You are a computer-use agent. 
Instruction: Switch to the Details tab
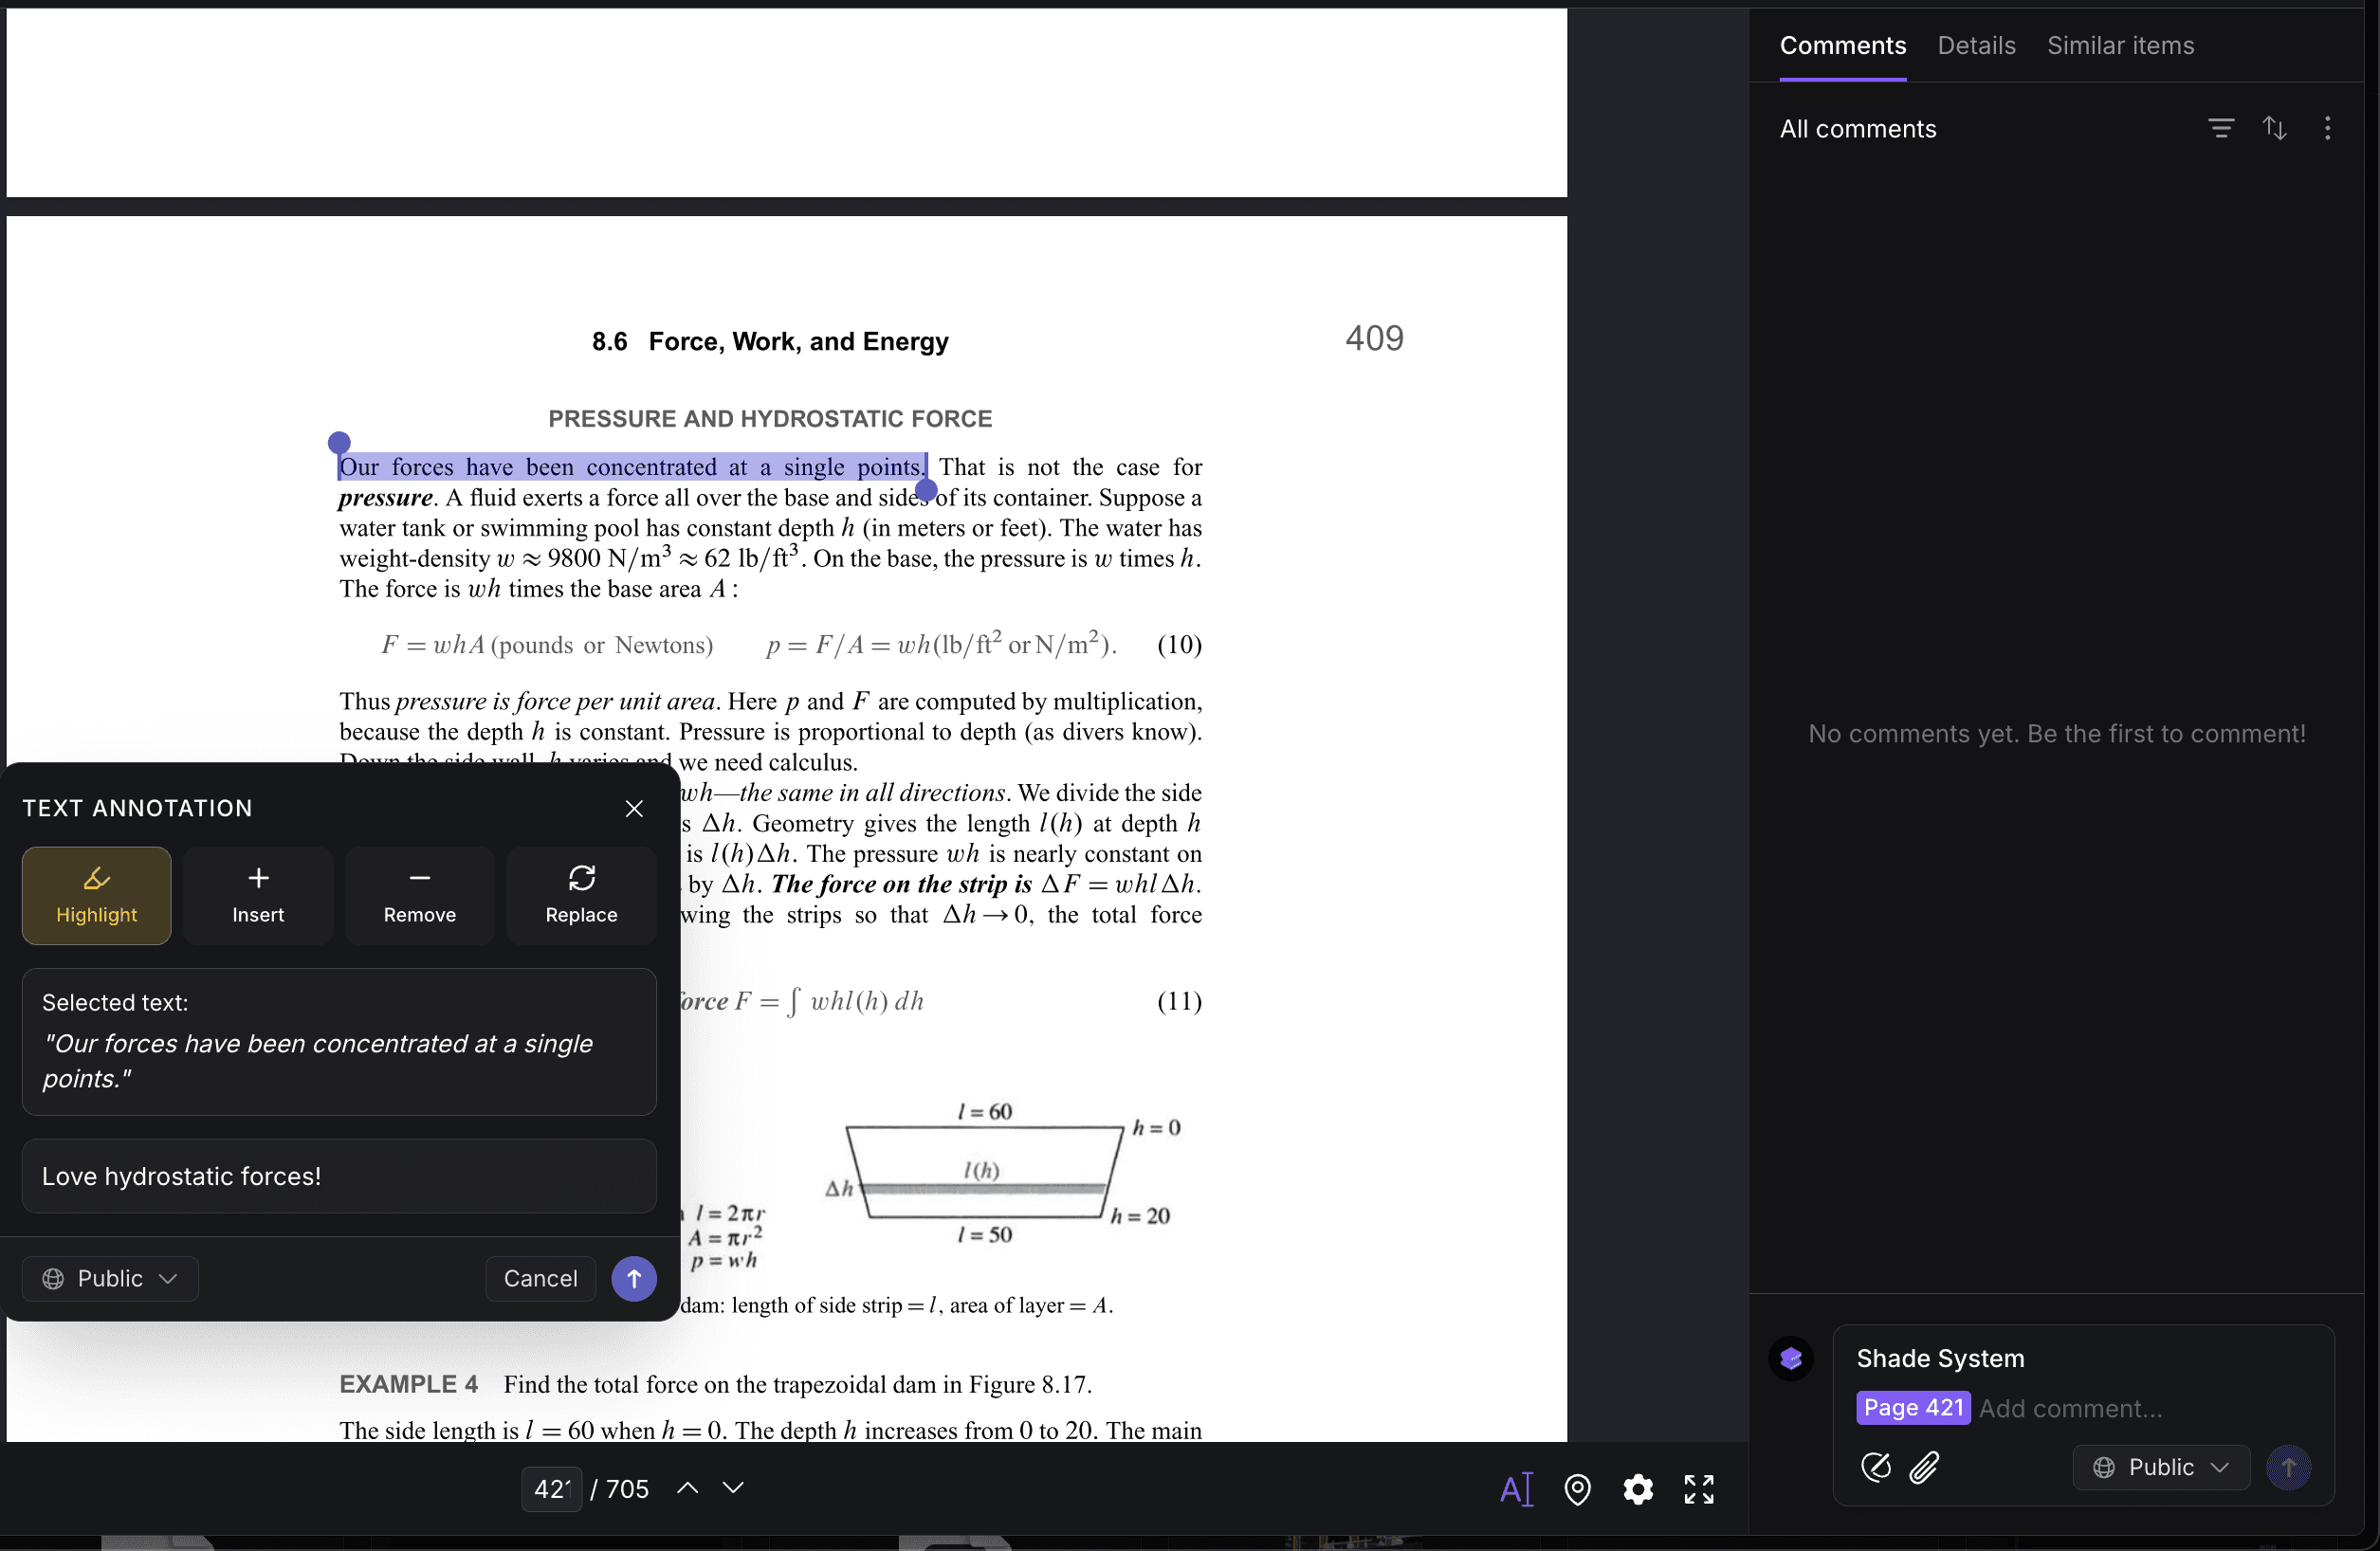coord(1976,45)
